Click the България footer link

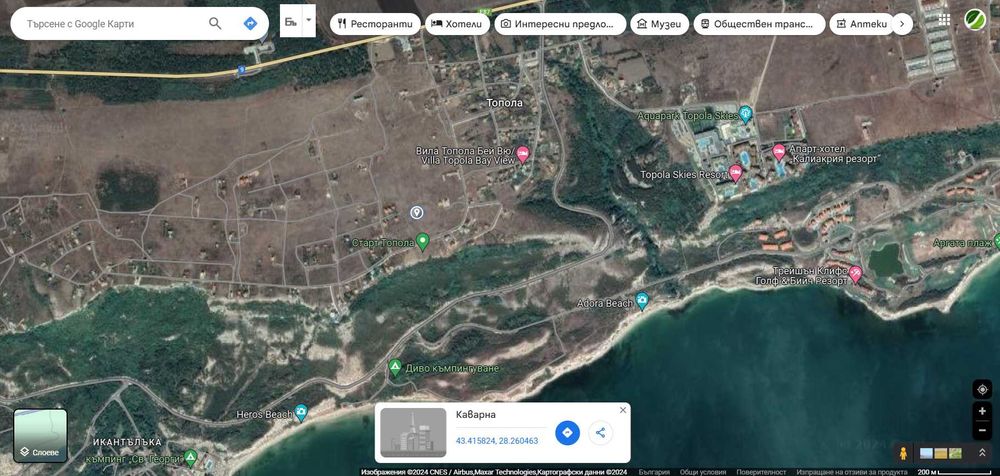point(655,472)
